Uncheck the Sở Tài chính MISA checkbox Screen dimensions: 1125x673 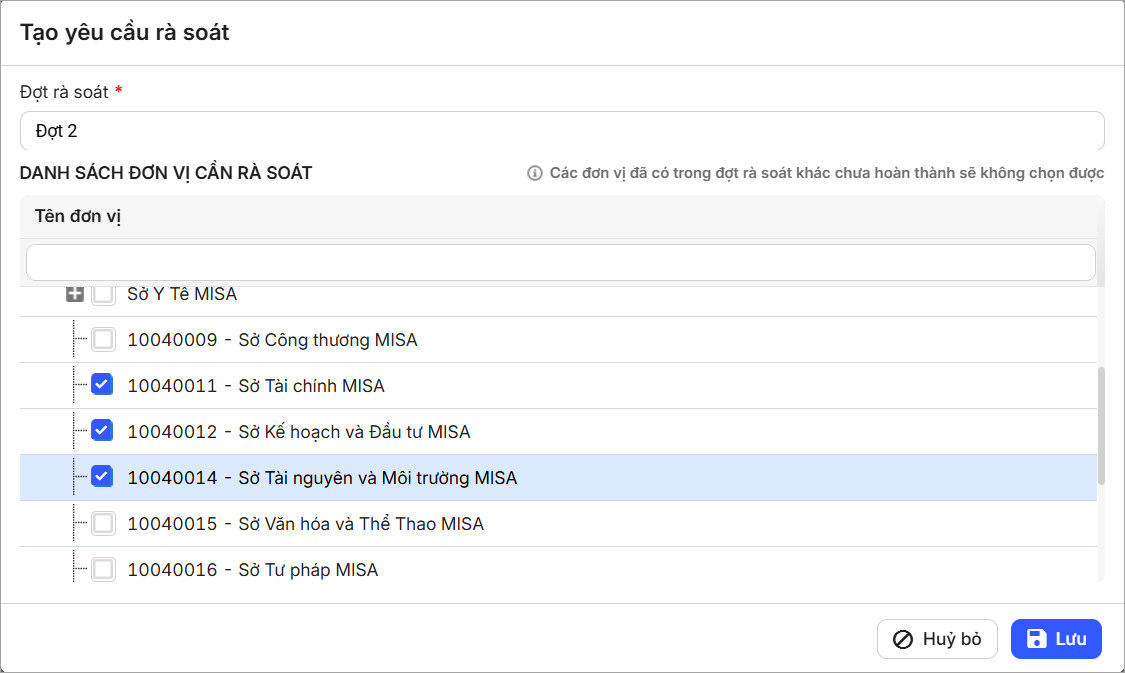[102, 385]
